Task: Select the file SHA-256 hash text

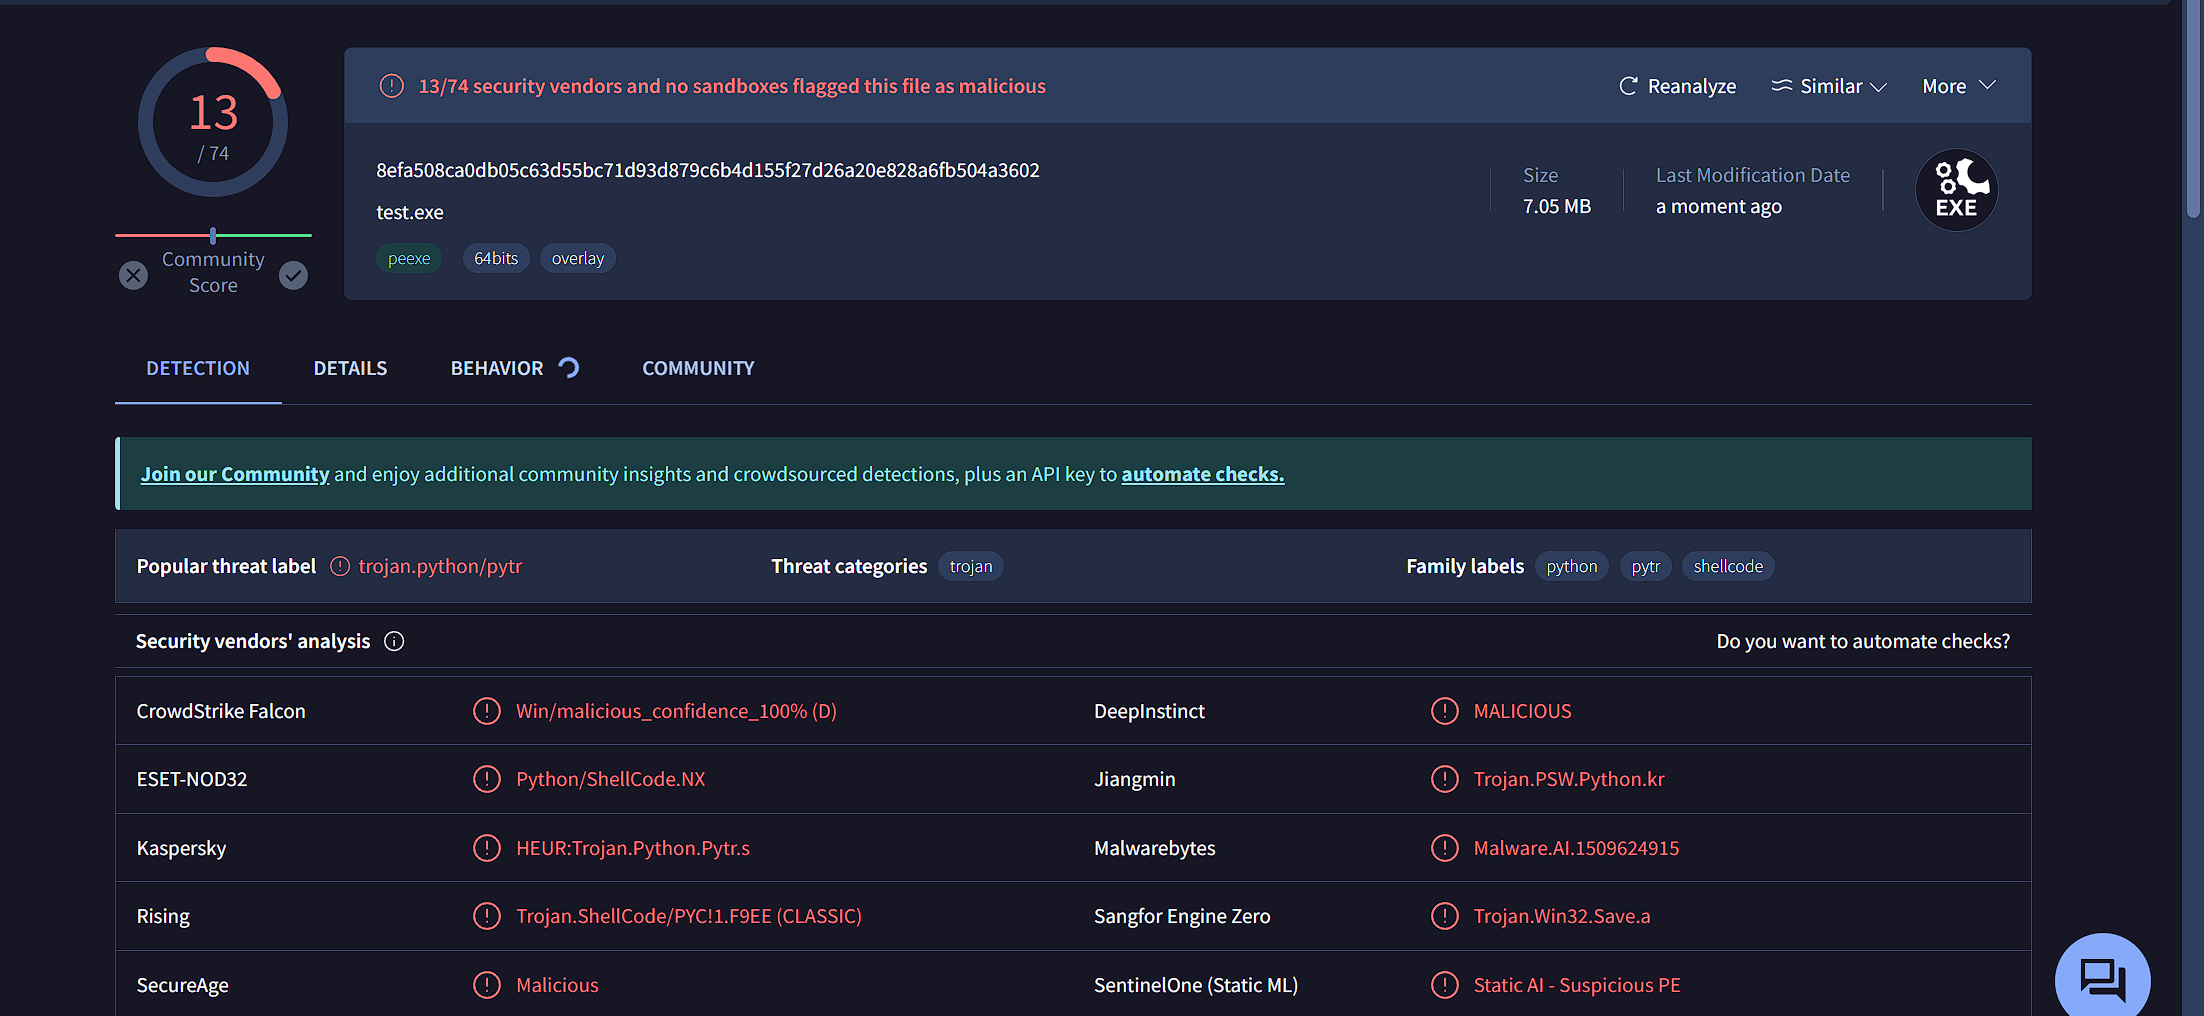Action: pyautogui.click(x=707, y=170)
